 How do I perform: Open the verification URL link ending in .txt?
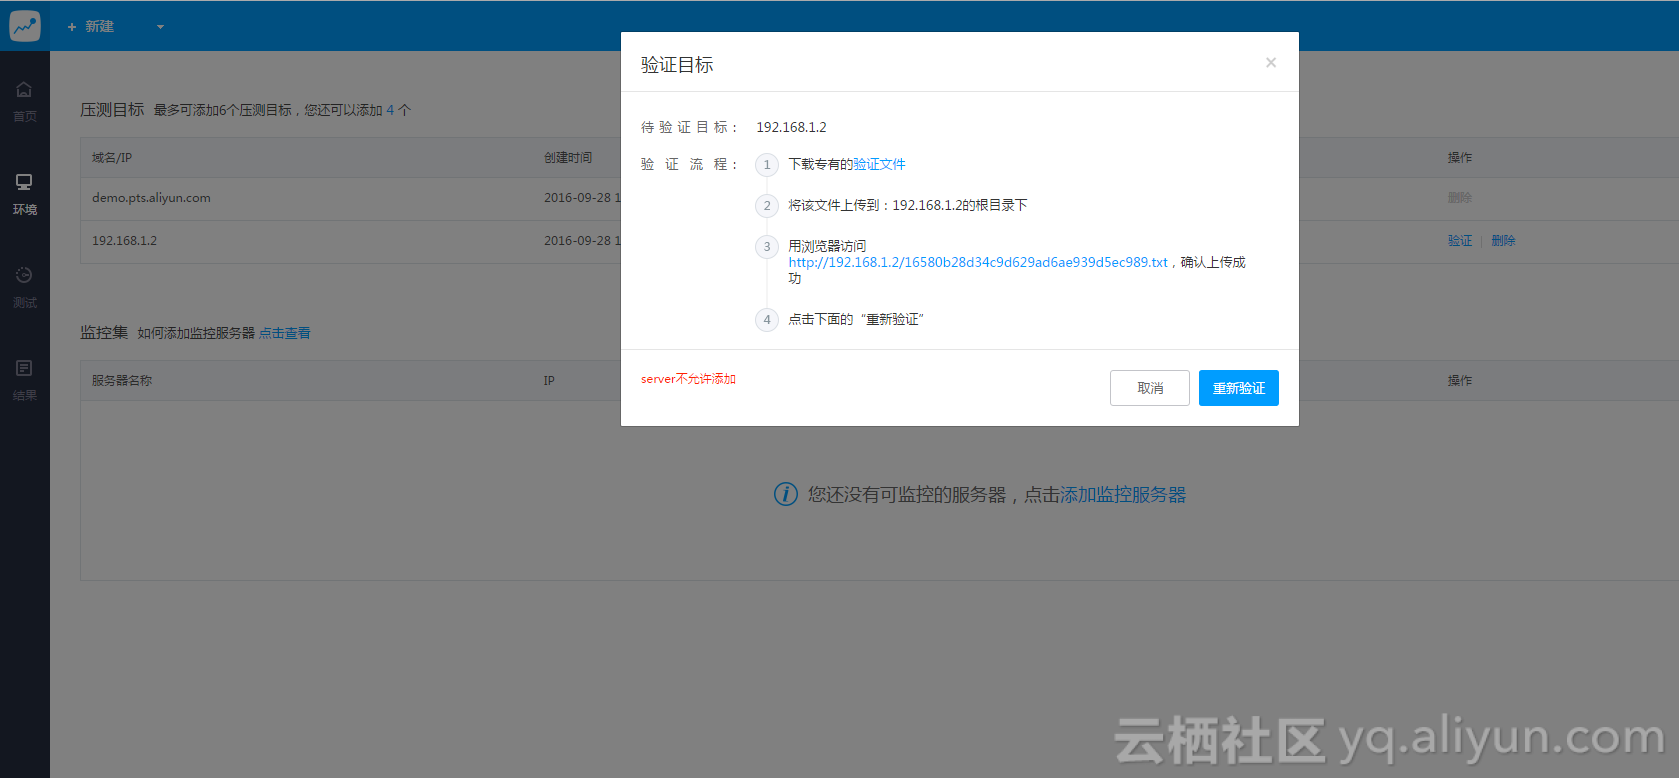pos(978,262)
